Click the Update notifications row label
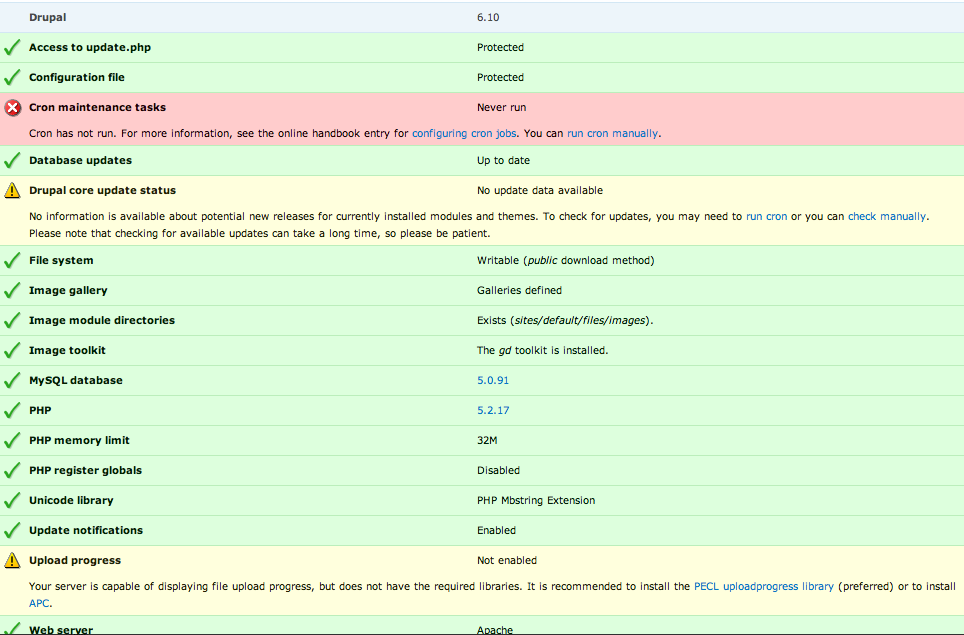The width and height of the screenshot is (964, 635). coord(86,530)
